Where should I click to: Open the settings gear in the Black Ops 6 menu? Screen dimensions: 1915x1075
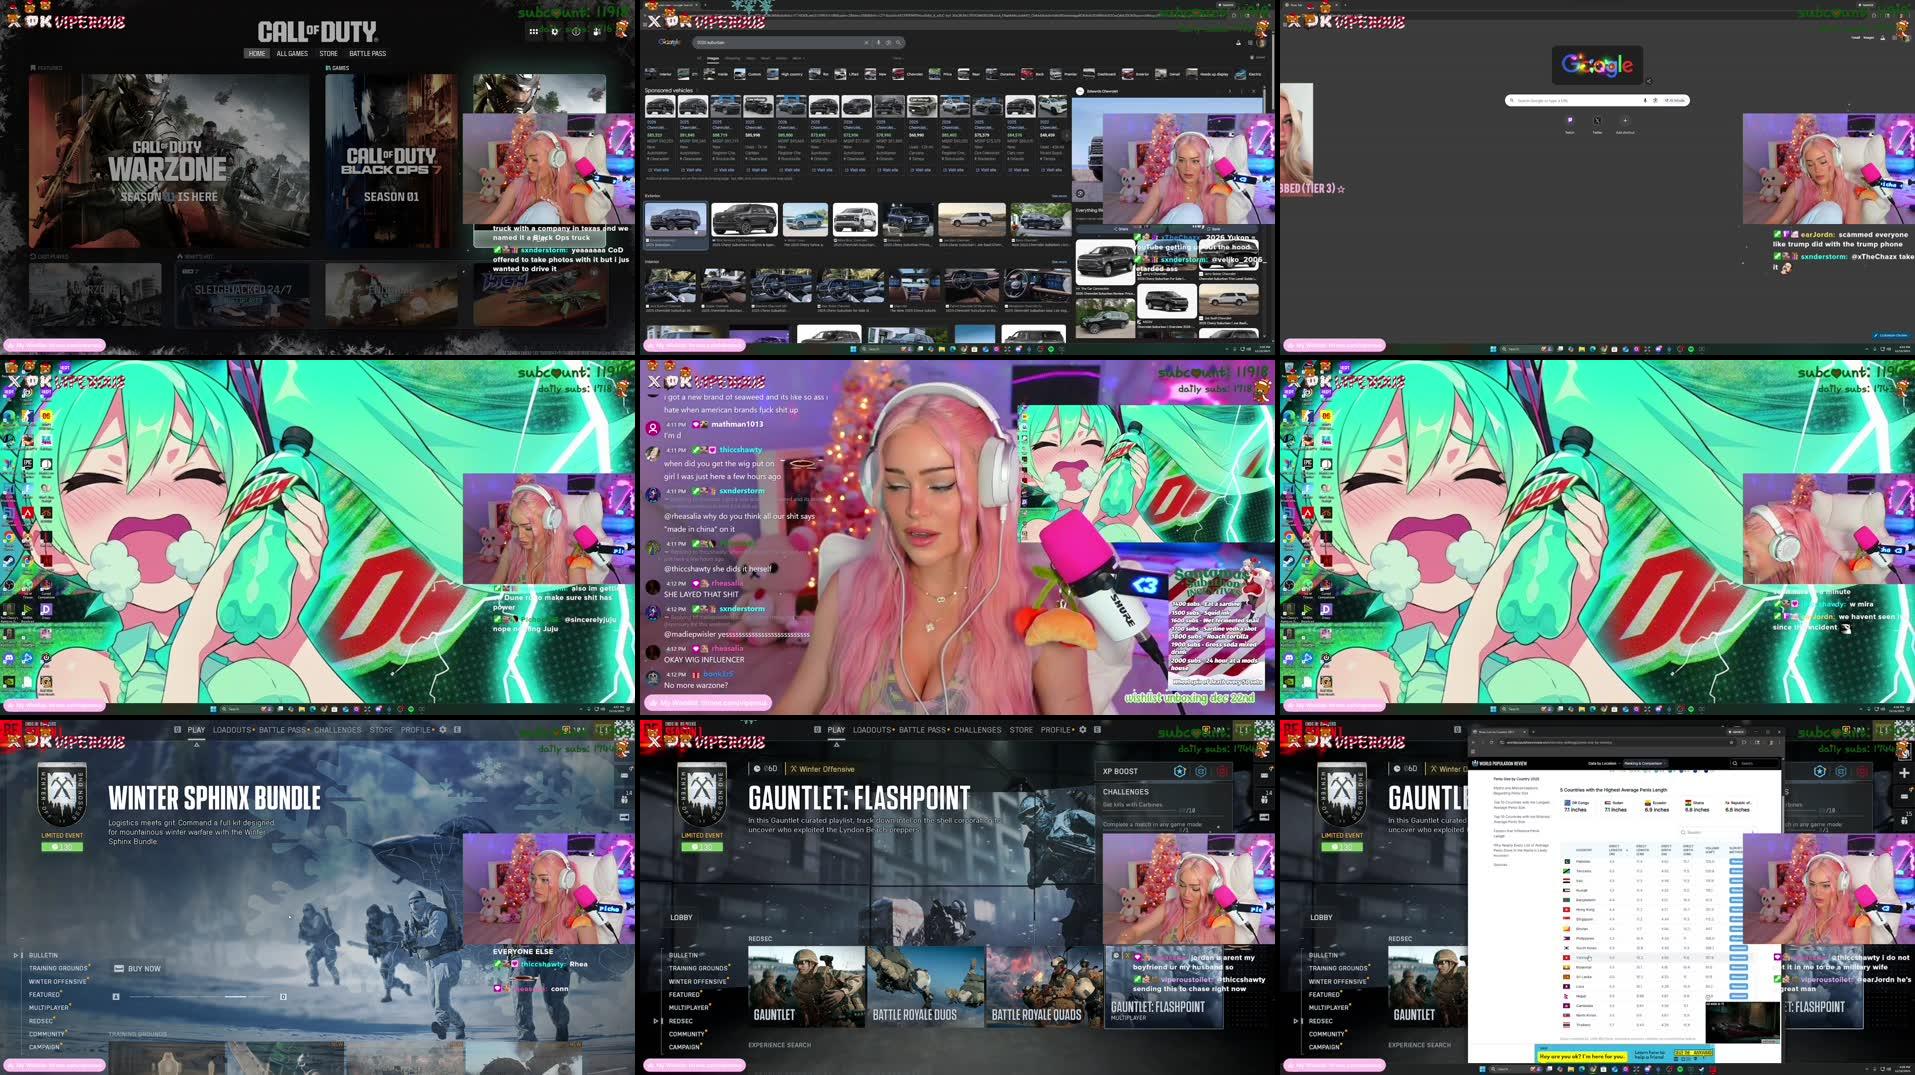(1082, 730)
